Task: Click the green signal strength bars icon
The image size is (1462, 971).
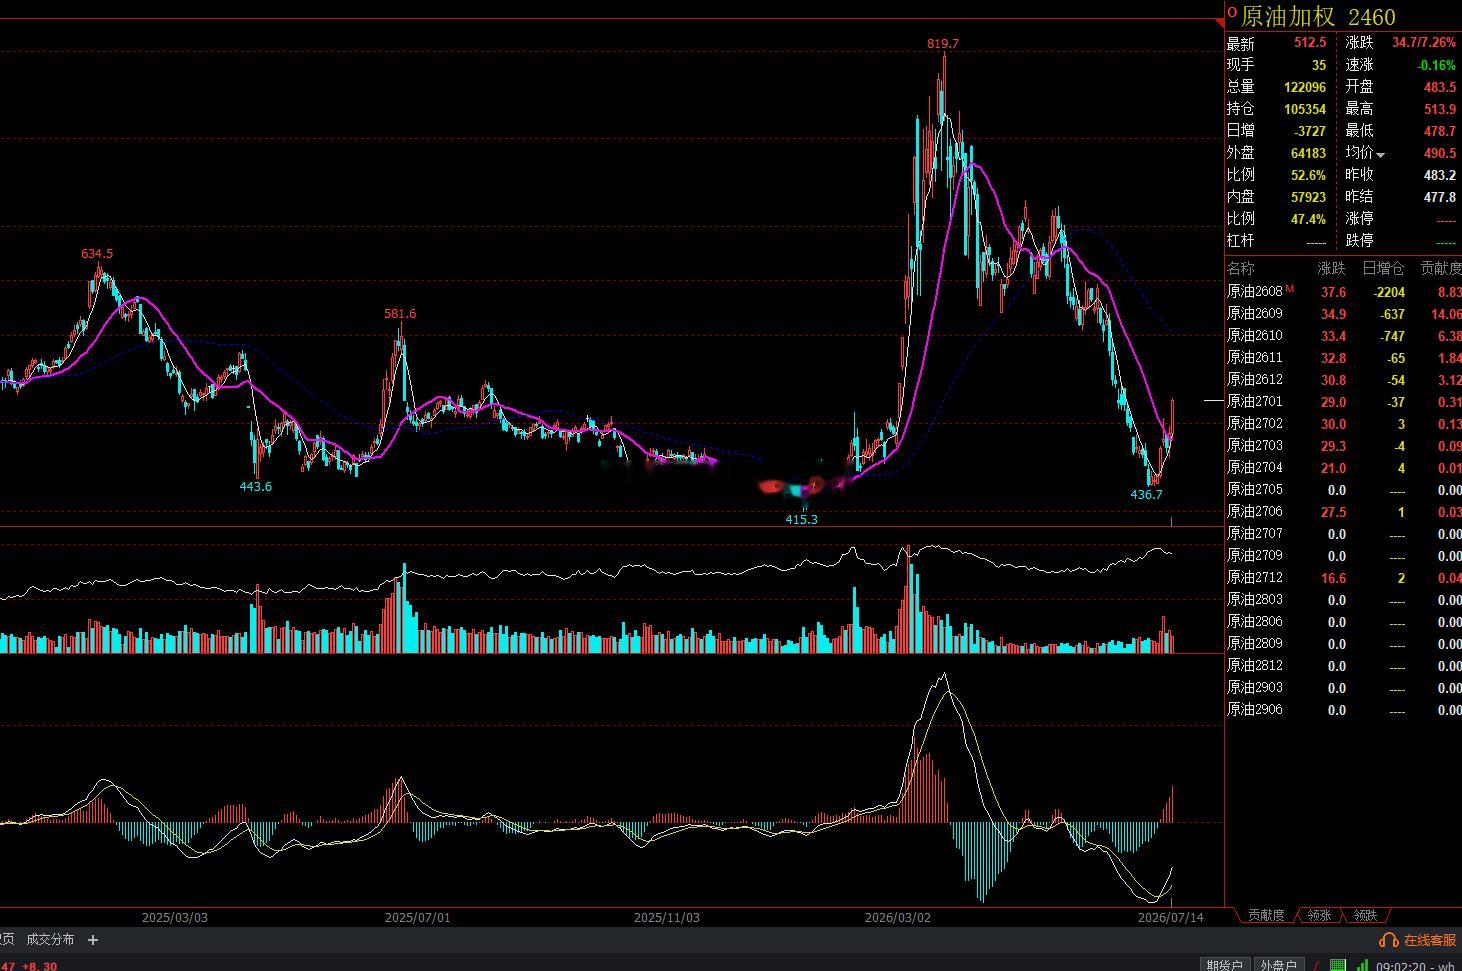Action: (x=1362, y=965)
